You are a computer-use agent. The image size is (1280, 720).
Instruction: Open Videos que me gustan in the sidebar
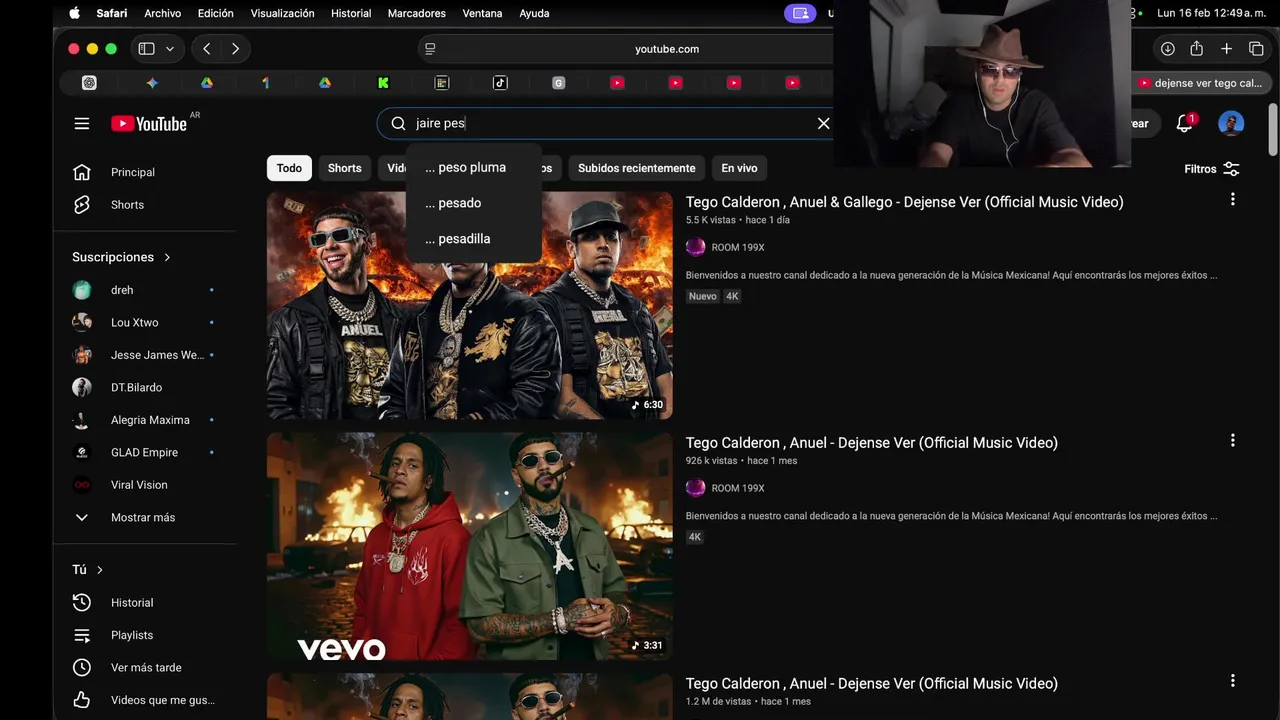(163, 700)
